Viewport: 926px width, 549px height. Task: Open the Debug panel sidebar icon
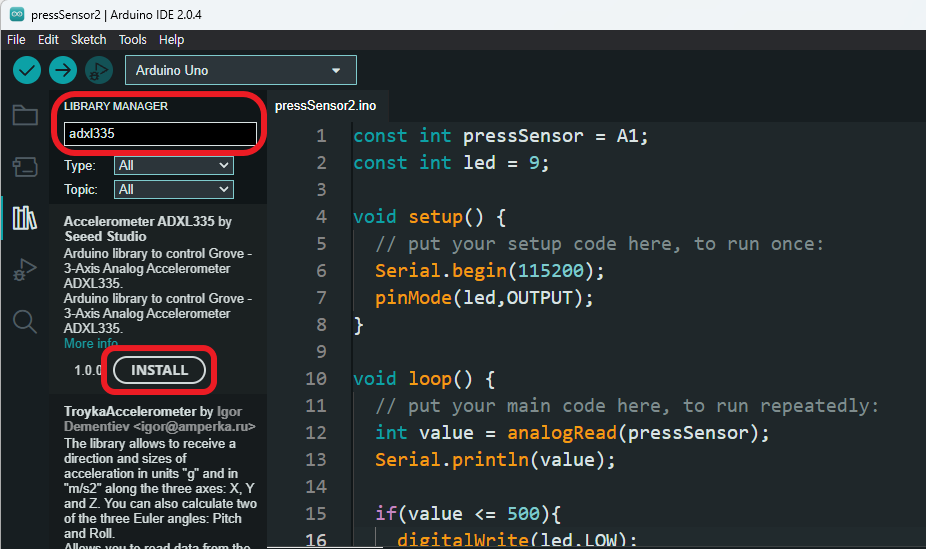25,270
